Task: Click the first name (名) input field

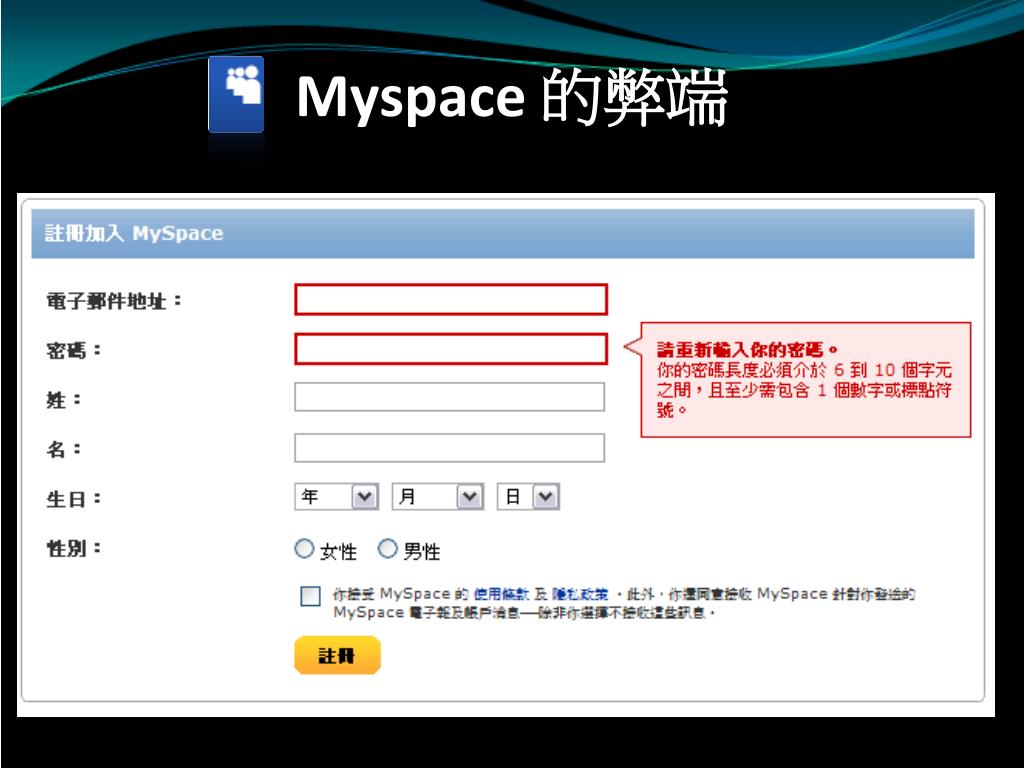Action: point(449,448)
